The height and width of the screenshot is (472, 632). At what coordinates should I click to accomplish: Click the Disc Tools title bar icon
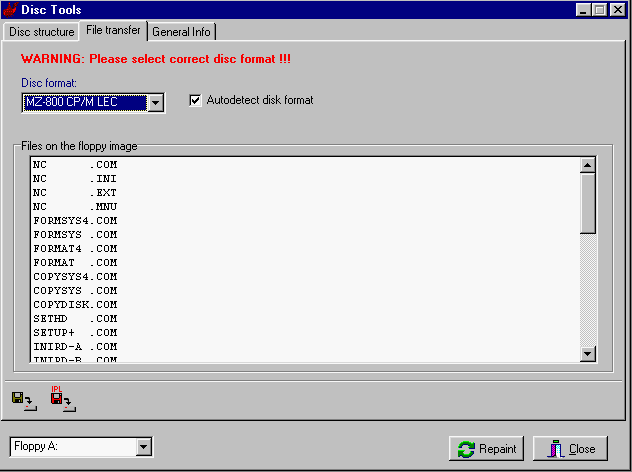click(x=11, y=10)
